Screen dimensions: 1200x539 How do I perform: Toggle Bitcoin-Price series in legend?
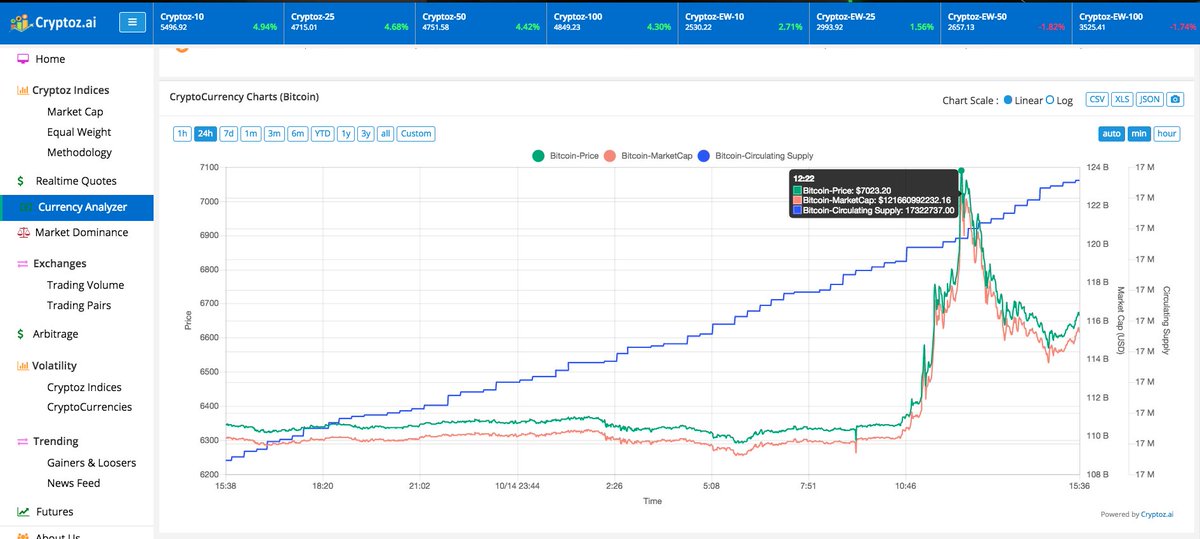click(x=566, y=156)
